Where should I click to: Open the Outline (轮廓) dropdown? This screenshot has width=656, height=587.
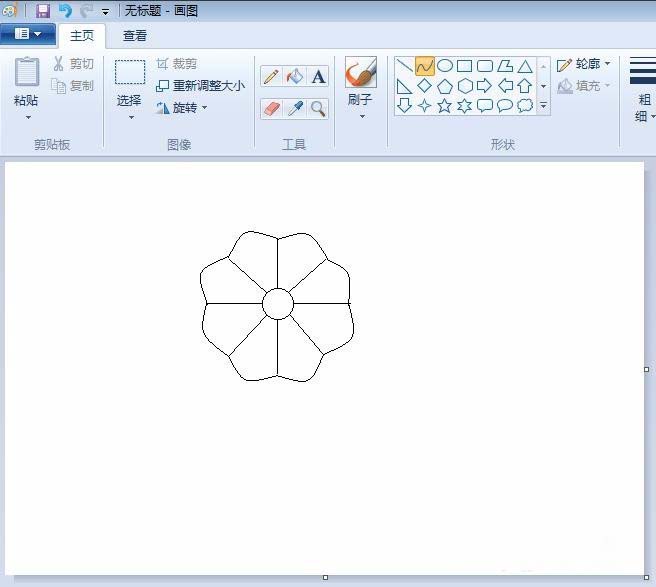(x=584, y=64)
